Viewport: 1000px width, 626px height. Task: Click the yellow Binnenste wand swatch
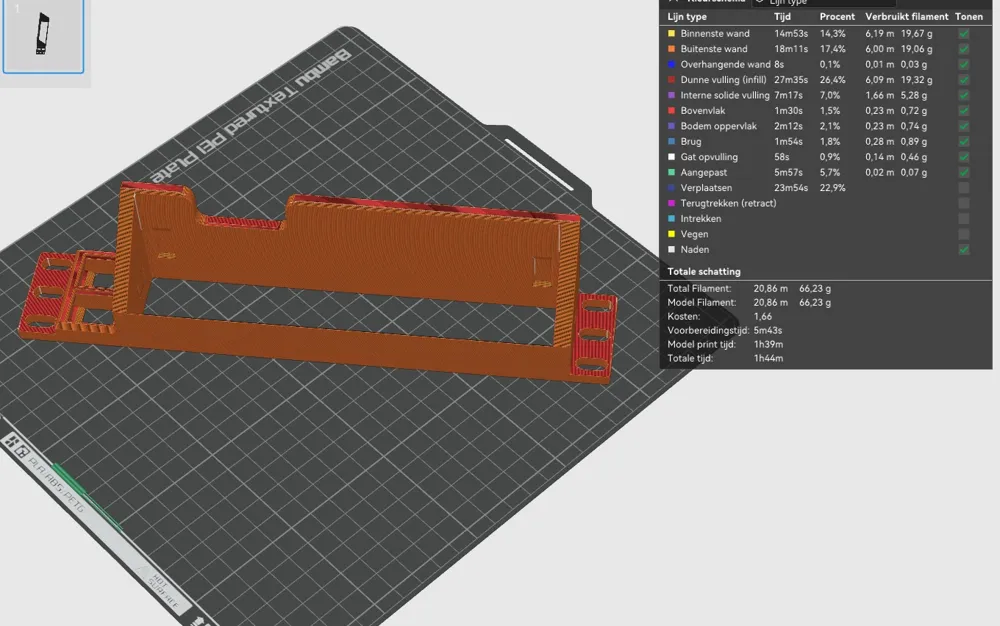(x=671, y=34)
